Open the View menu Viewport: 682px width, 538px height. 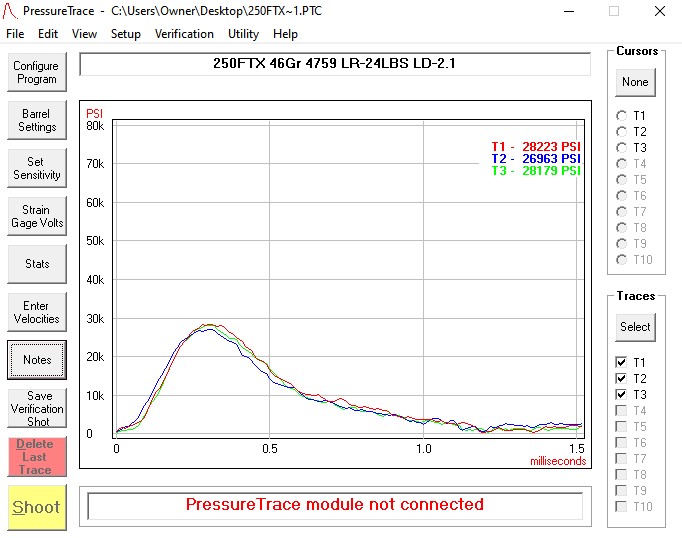pos(84,34)
